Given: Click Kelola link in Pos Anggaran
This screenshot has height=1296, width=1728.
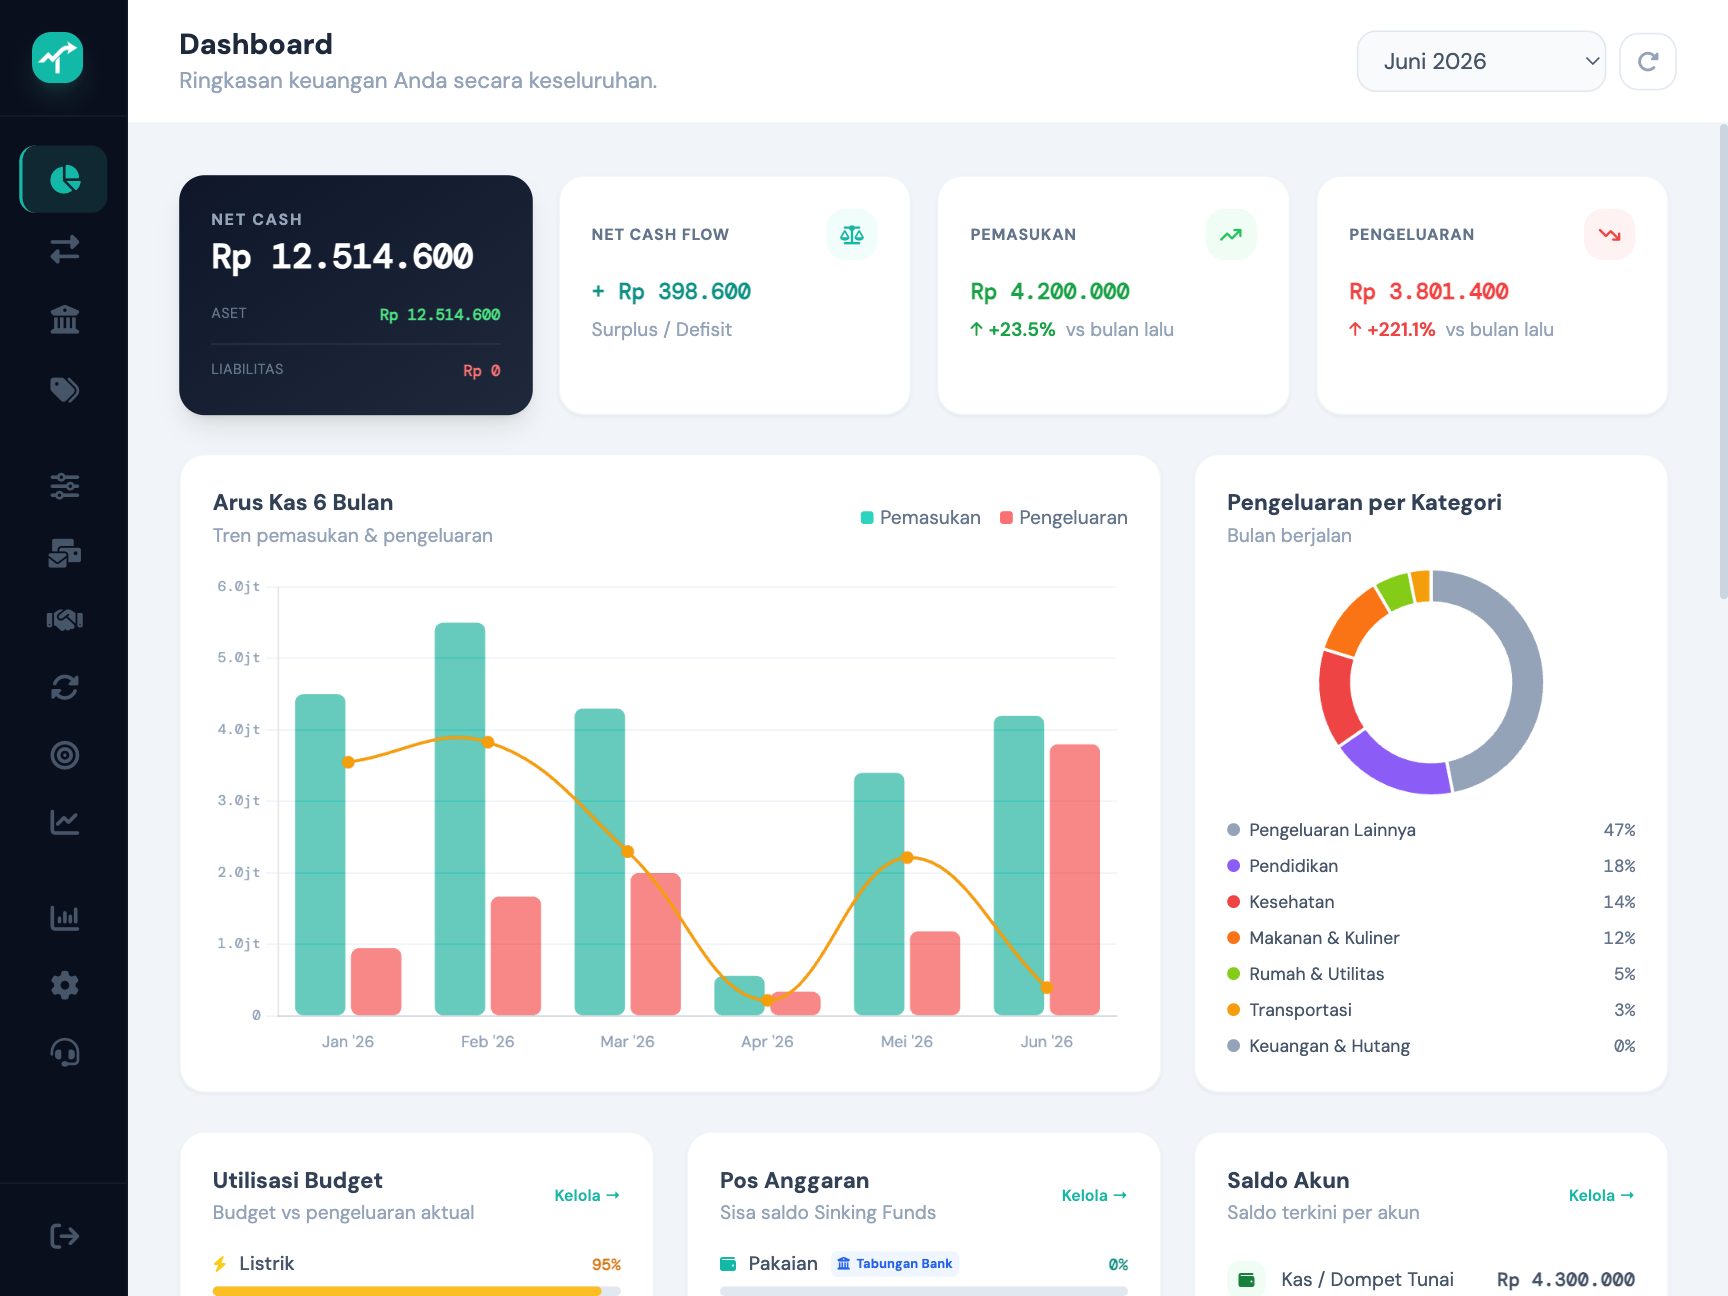Looking at the screenshot, I should point(1094,1195).
